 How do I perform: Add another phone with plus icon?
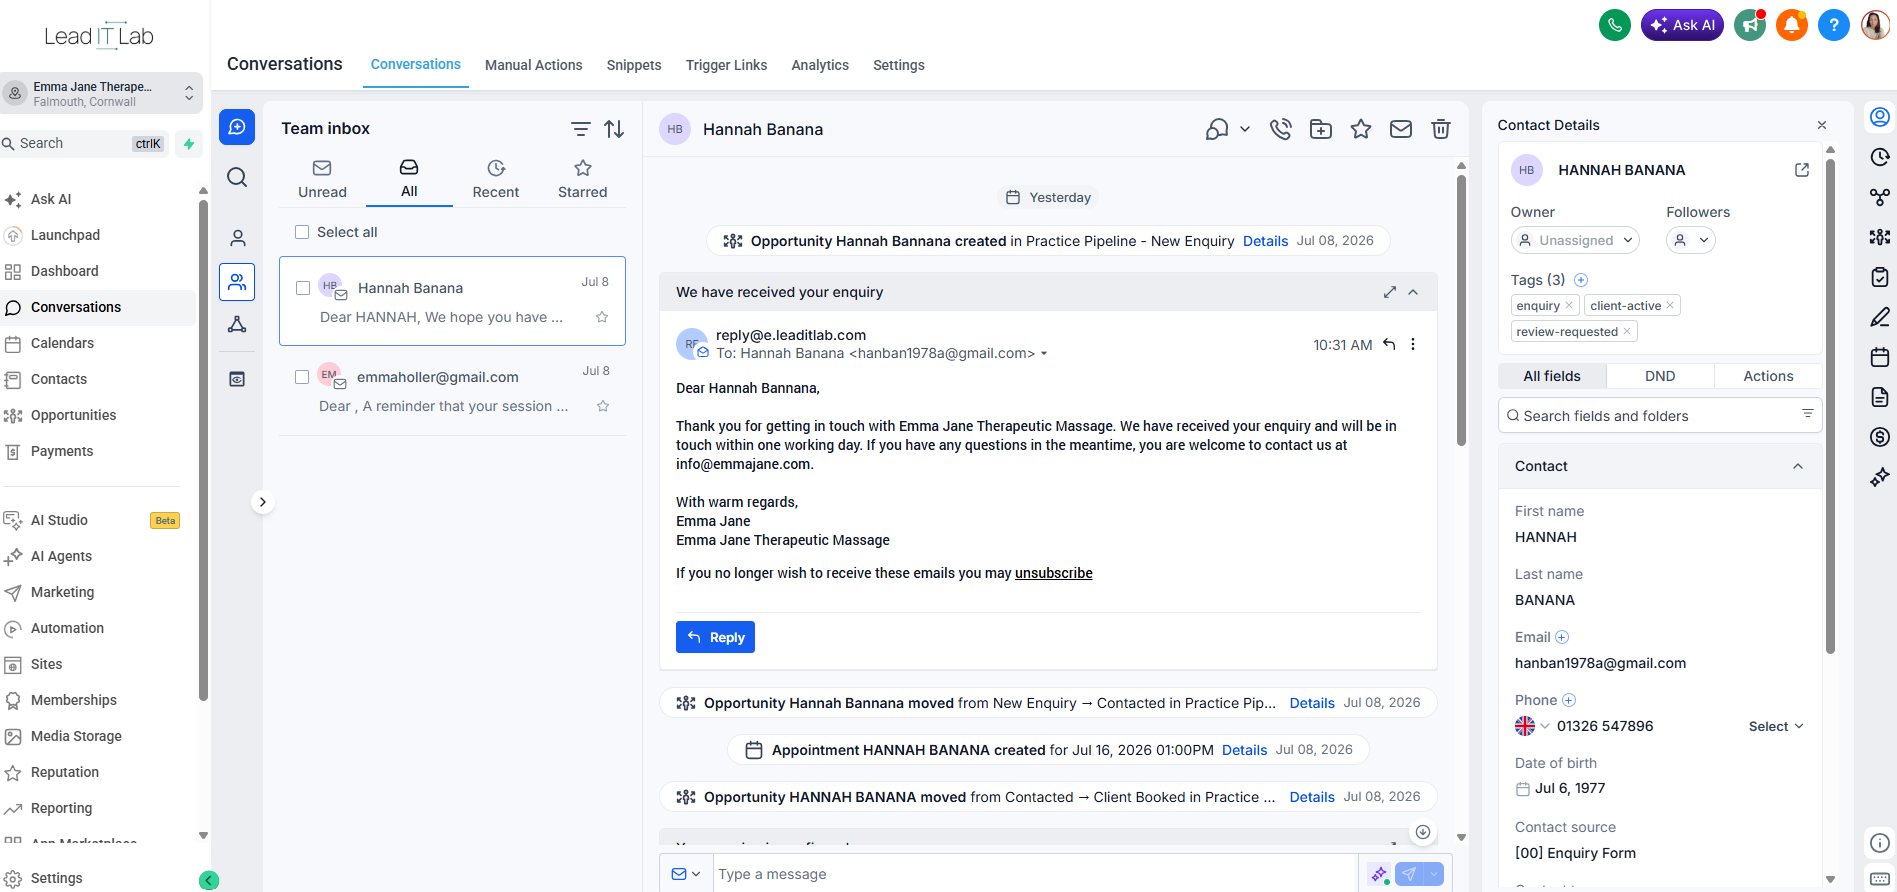click(1569, 700)
